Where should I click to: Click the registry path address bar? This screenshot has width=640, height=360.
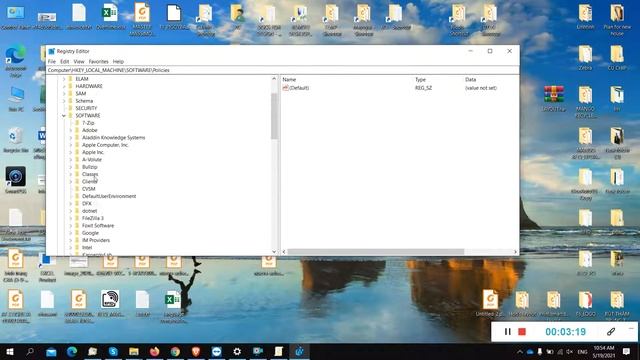[282, 70]
